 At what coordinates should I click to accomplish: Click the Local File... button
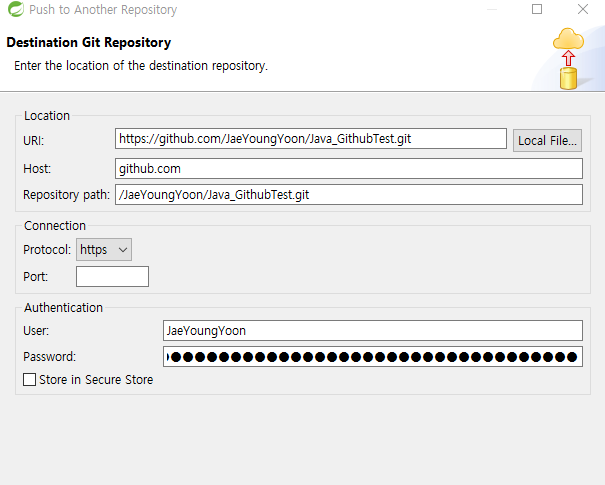[x=547, y=140]
